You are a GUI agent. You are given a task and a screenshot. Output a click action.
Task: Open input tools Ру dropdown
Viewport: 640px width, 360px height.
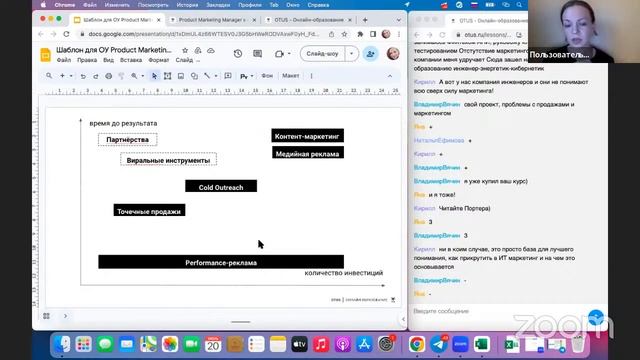coord(247,76)
